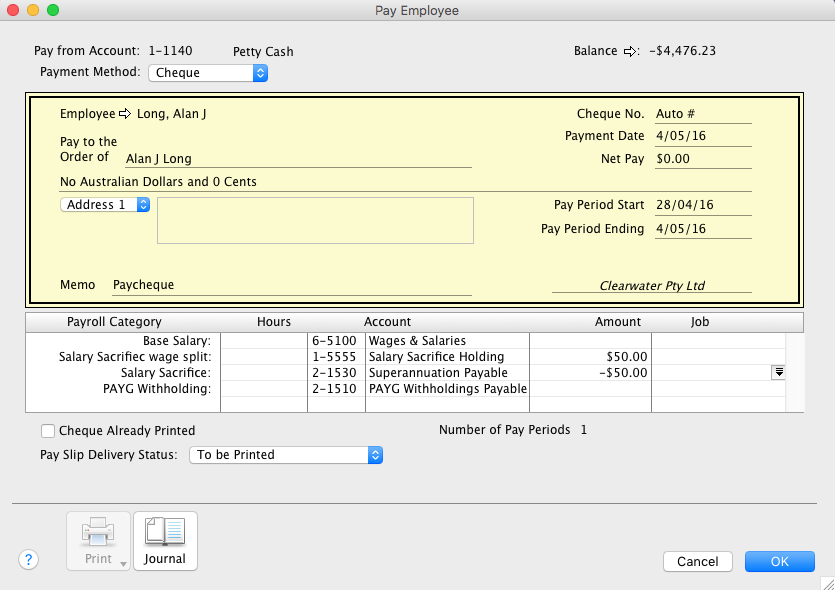Select the Cheque No. field
This screenshot has height=590, width=835.
coord(702,114)
